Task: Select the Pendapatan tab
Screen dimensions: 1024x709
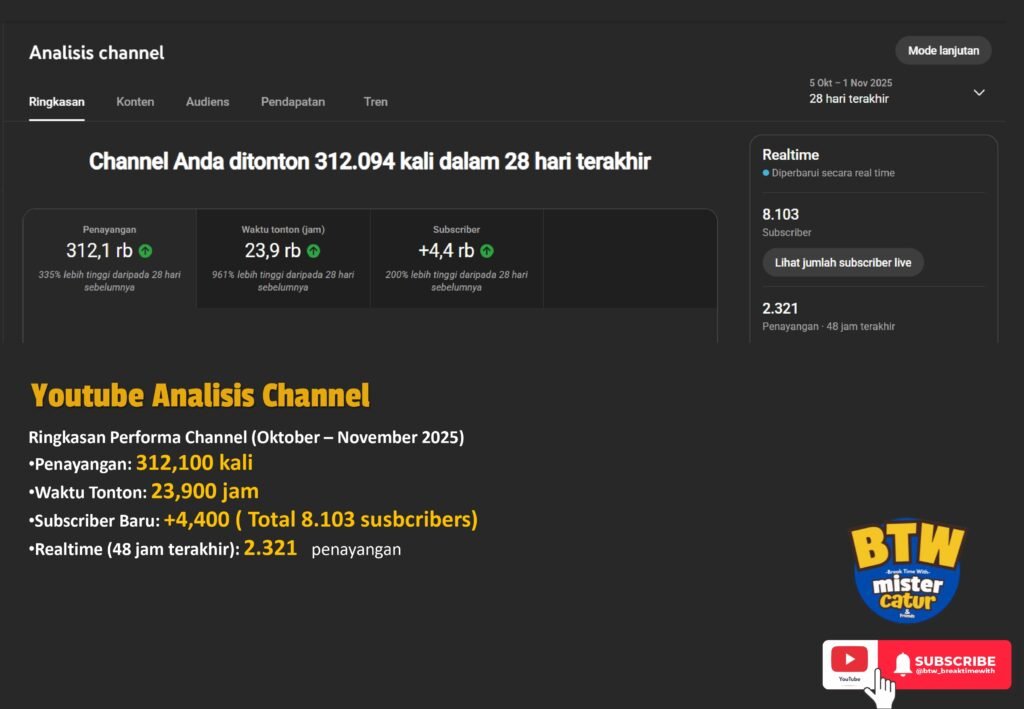Action: coord(293,102)
